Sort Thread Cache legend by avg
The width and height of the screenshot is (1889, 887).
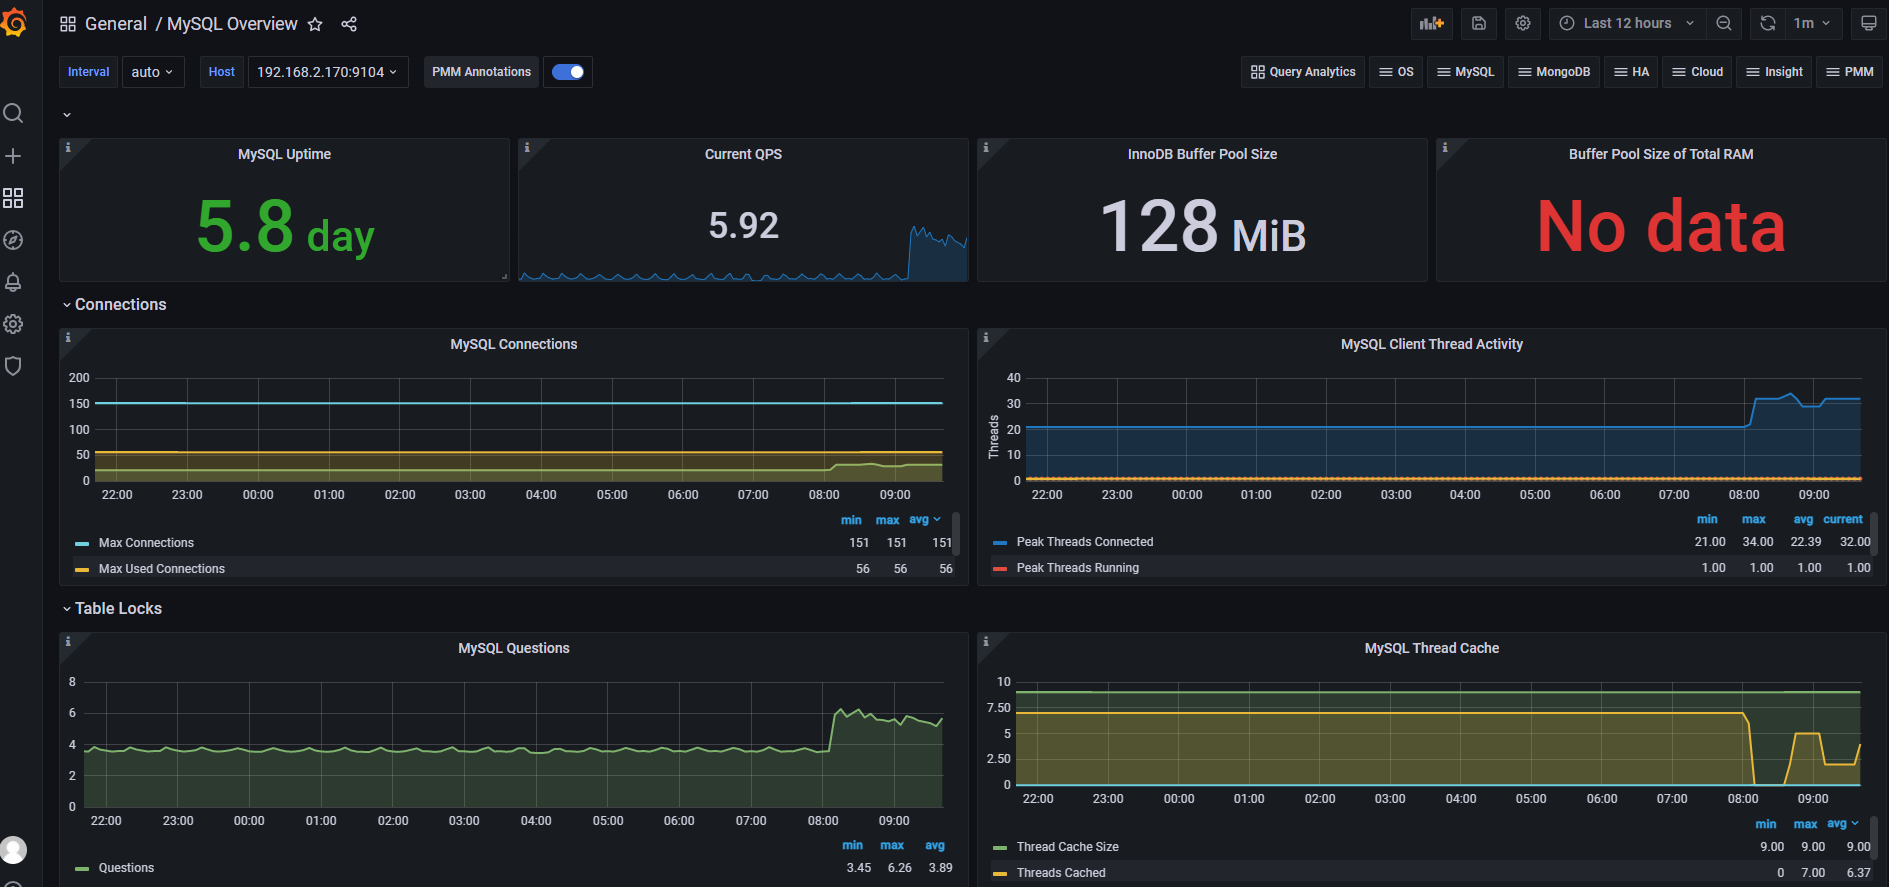tap(1843, 824)
